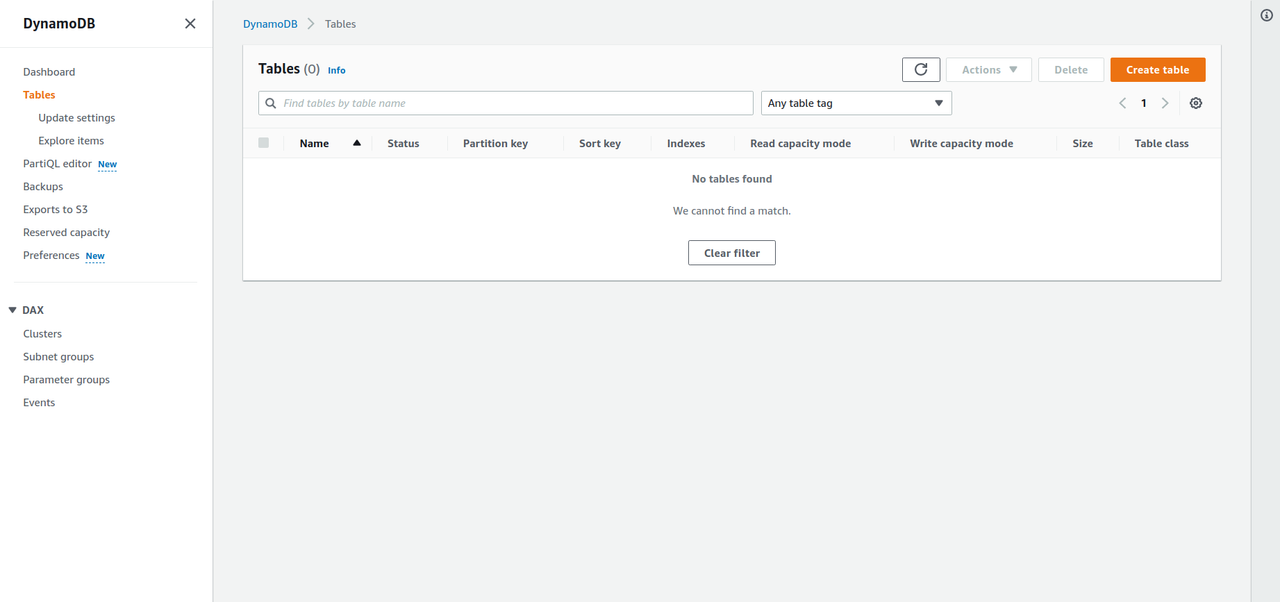Image resolution: width=1280 pixels, height=602 pixels.
Task: Open the info panel icon at right edge
Action: pyautogui.click(x=1266, y=15)
